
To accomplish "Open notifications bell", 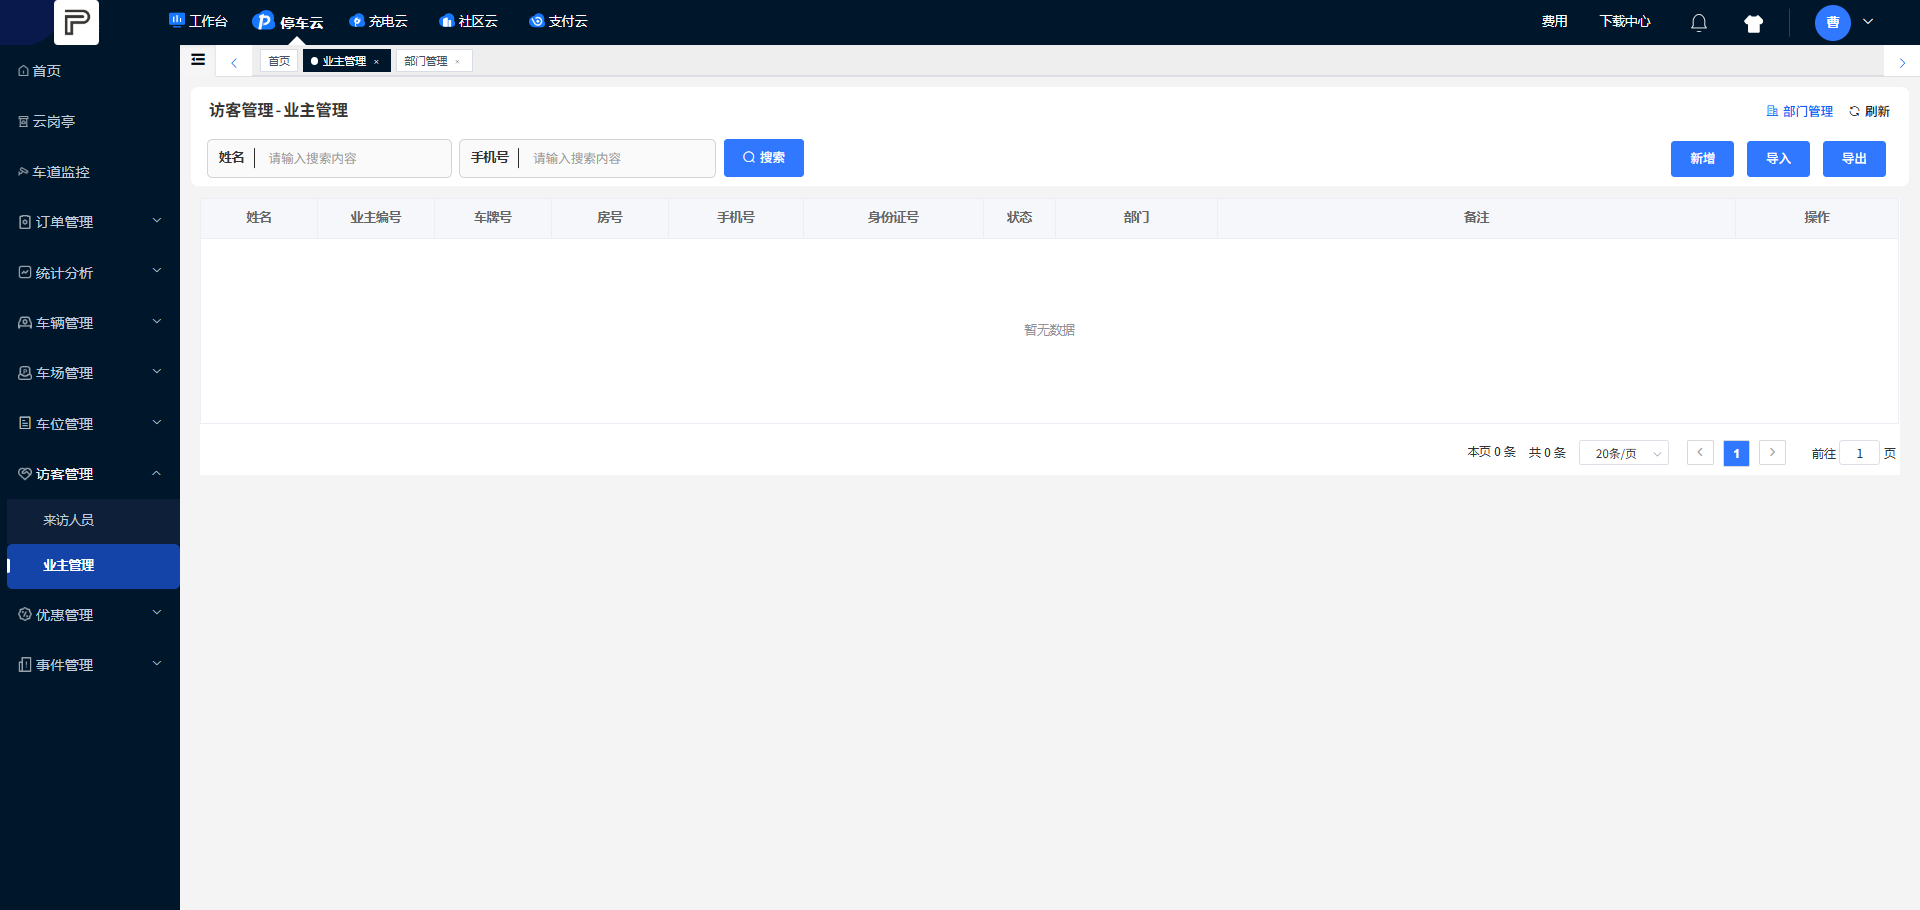I will 1699,22.
